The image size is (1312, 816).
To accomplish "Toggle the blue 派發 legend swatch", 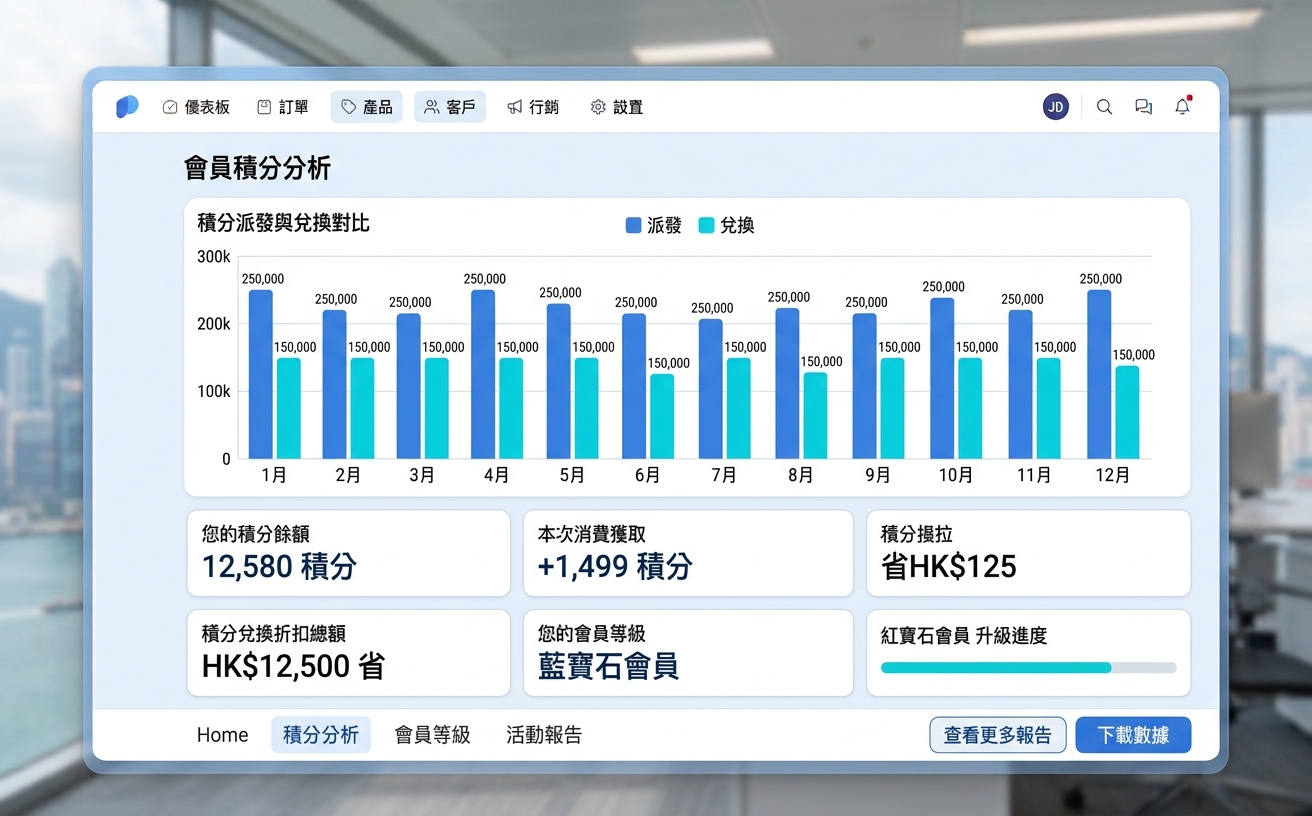I will pos(633,226).
